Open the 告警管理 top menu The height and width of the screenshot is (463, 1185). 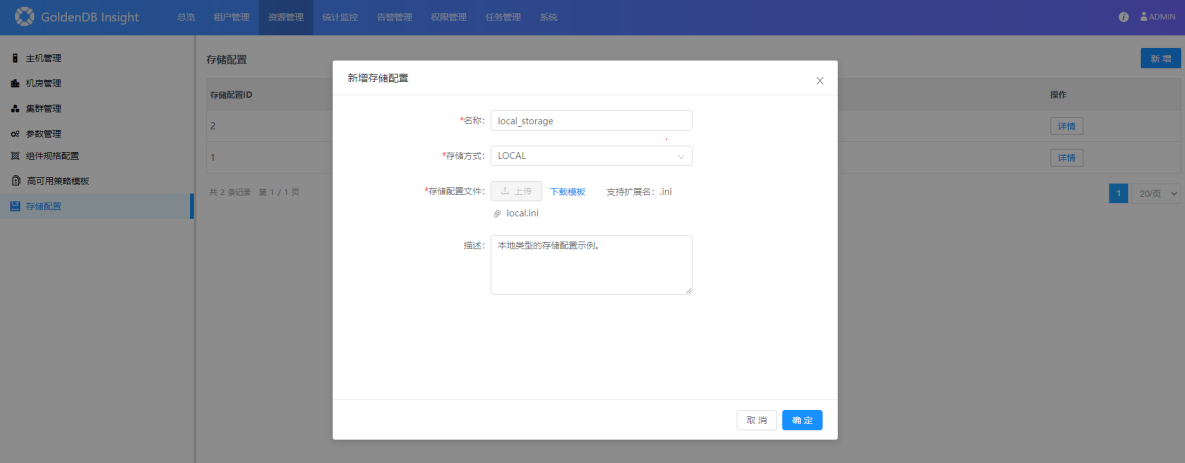394,17
